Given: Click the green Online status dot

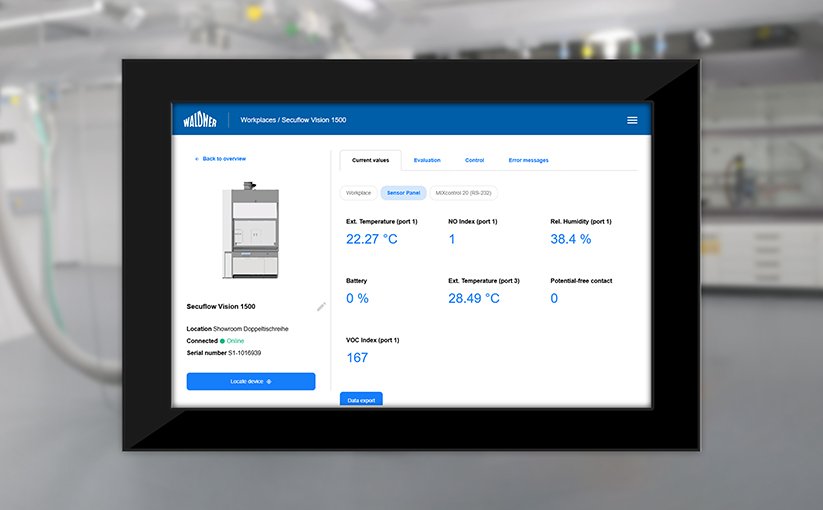Looking at the screenshot, I should 222,341.
